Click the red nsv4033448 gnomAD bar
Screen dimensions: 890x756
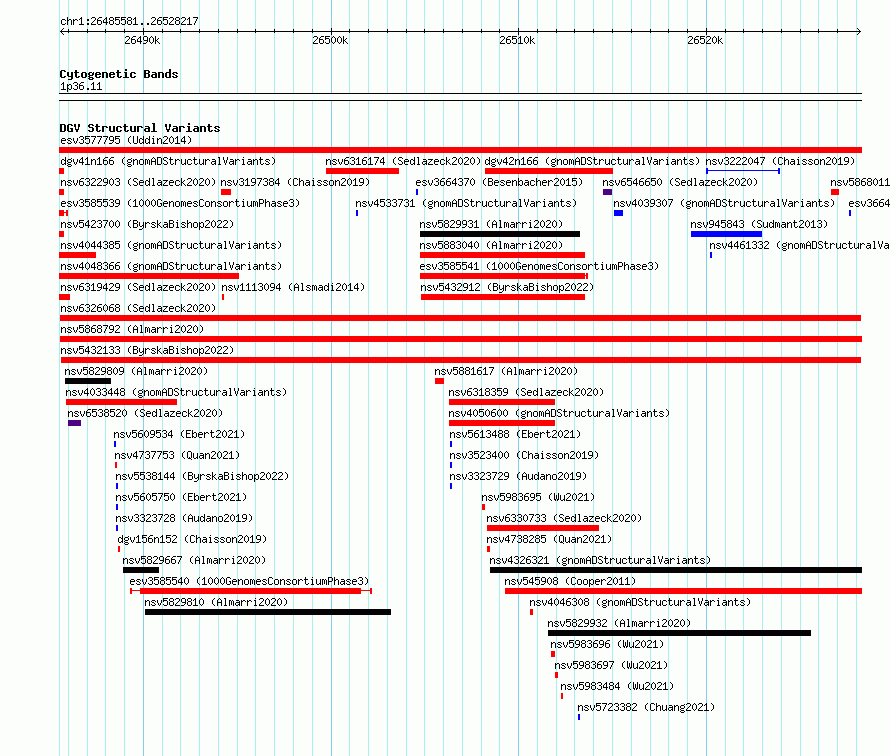121,402
